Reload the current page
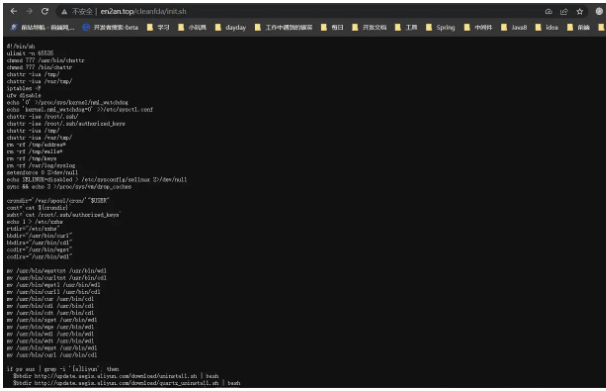This screenshot has width=606, height=391. [45, 12]
